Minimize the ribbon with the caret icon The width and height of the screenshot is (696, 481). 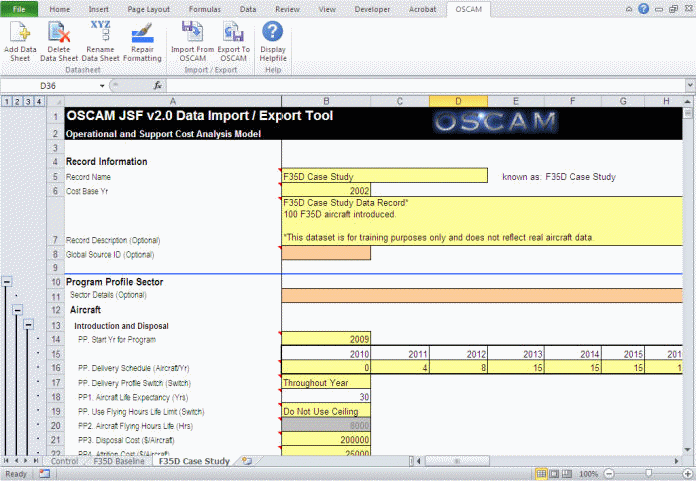click(x=629, y=9)
